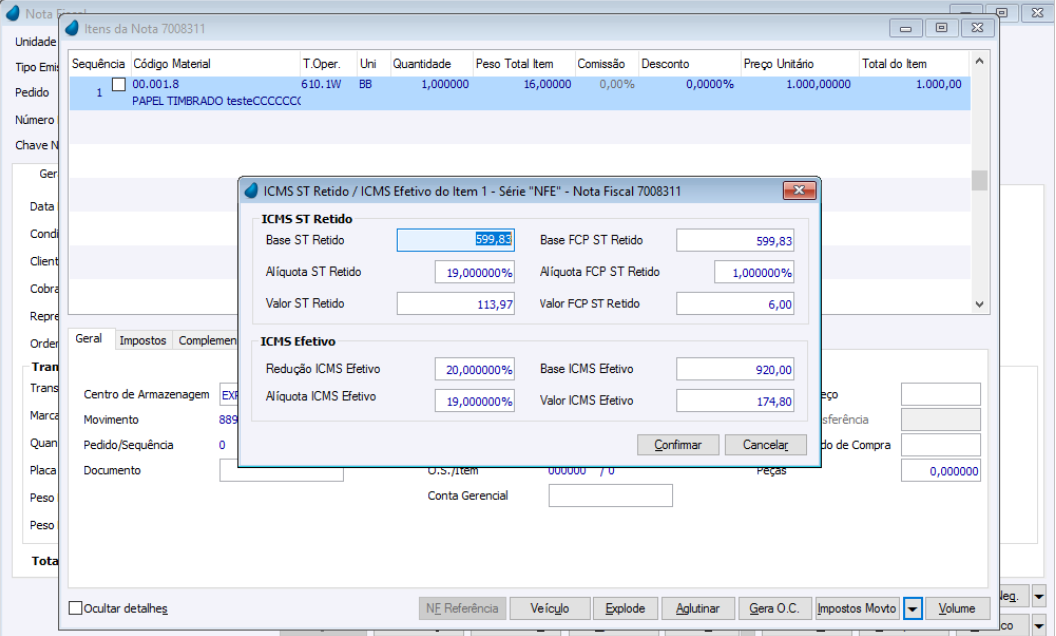This screenshot has height=636, width=1056.
Task: Click the Explode button
Action: (x=625, y=608)
